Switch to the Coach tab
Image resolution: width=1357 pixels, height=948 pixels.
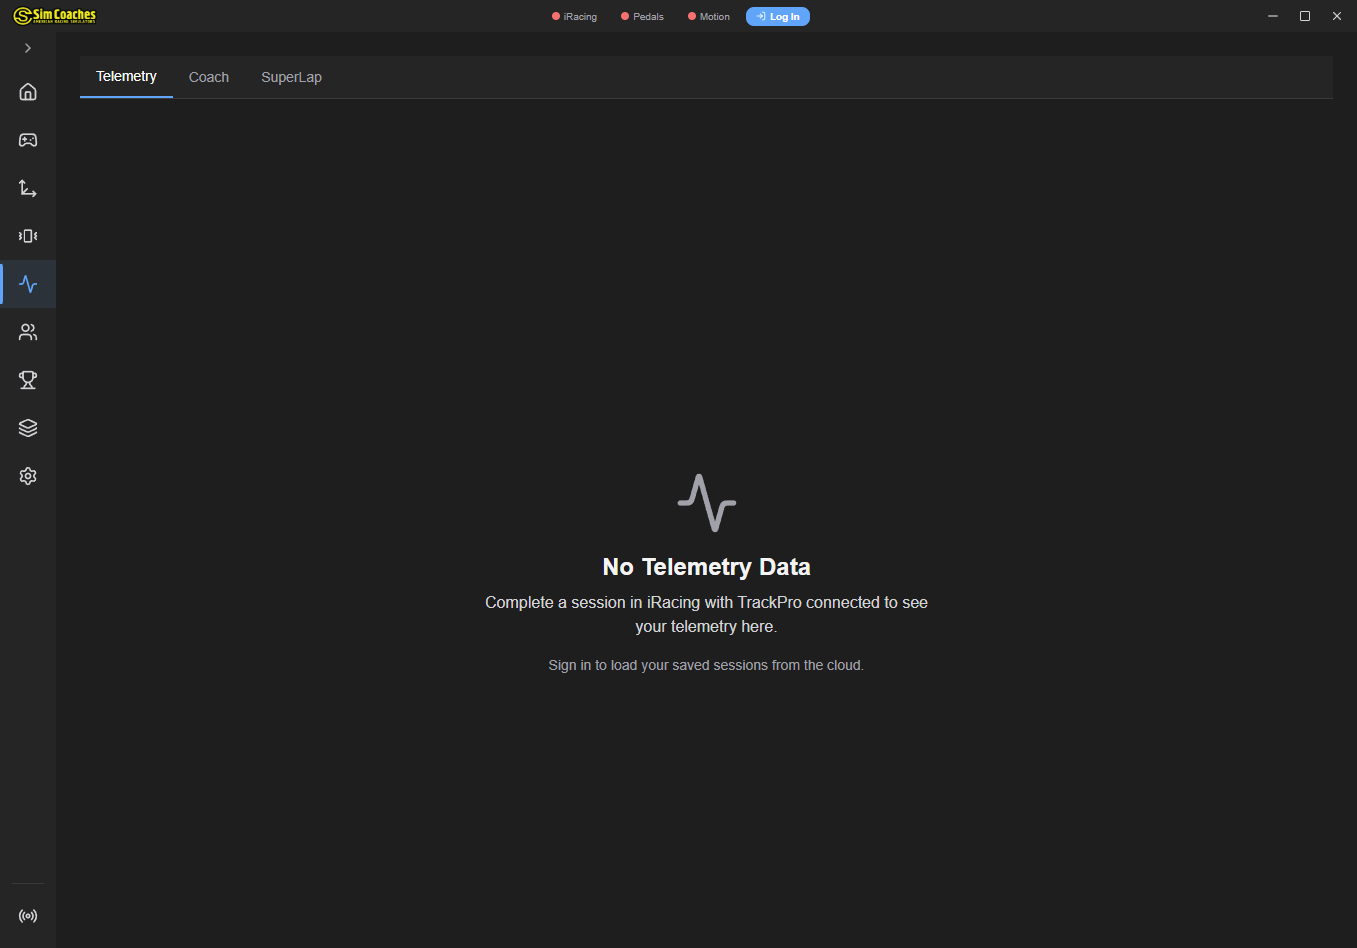[208, 77]
